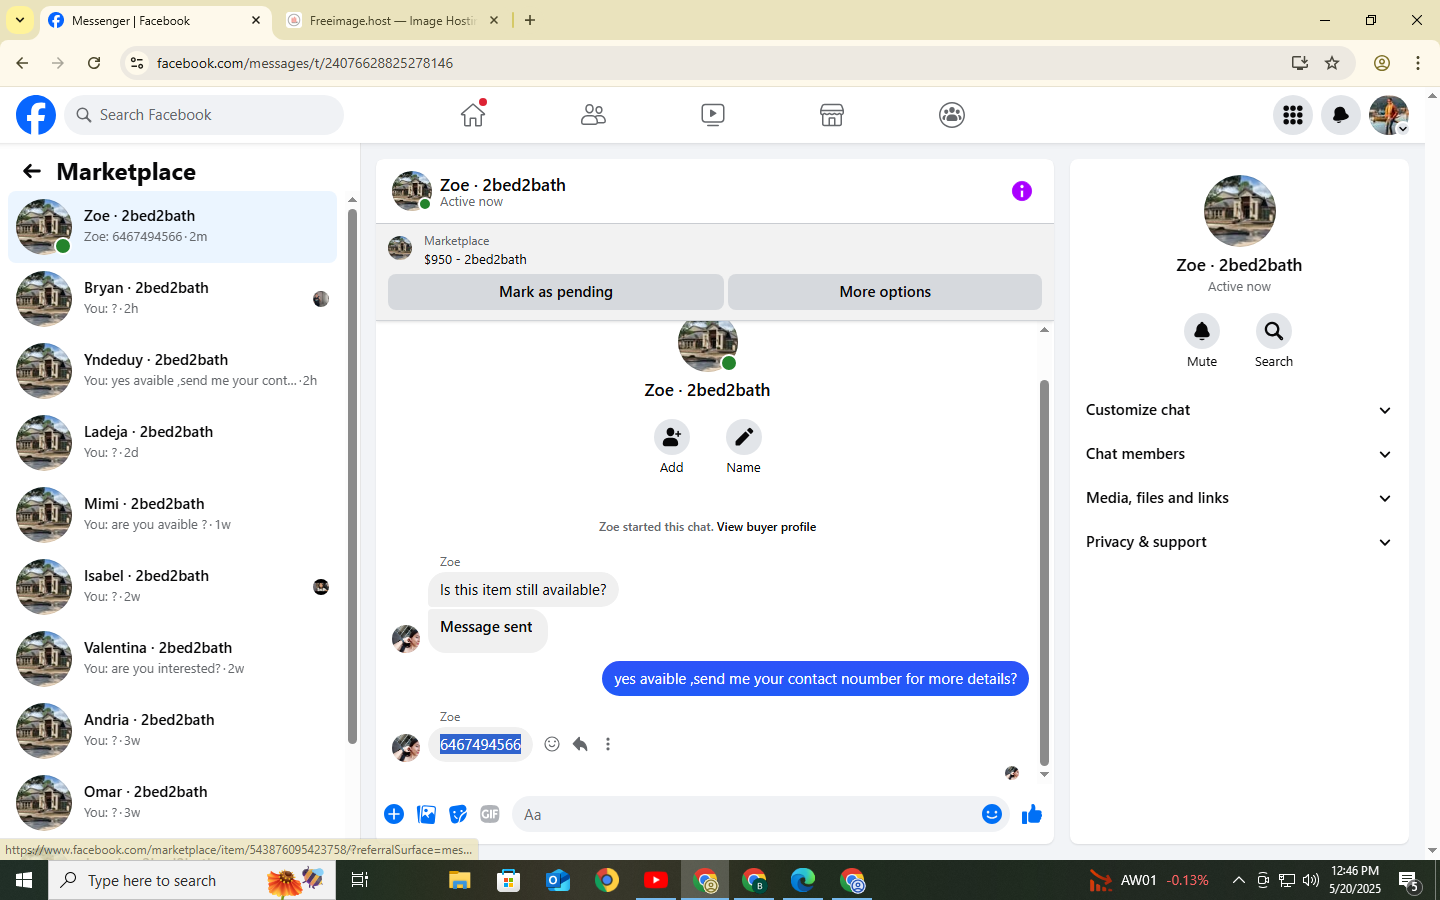
Task: Search within the Zoe conversation
Action: tap(1274, 331)
